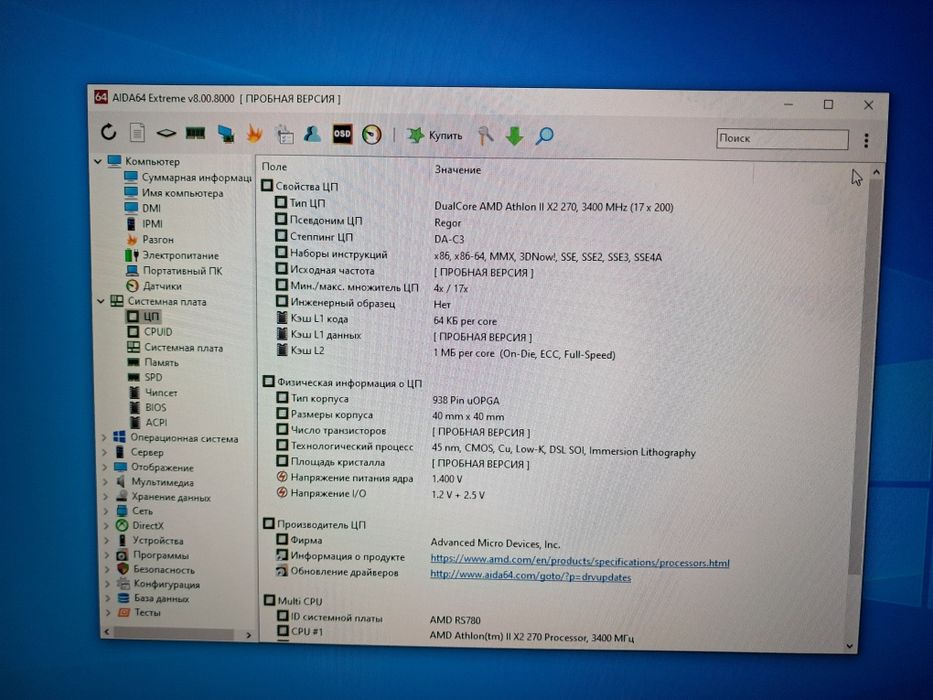The width and height of the screenshot is (933, 700).
Task: Expand the Сеть tree node
Action: pos(107,511)
